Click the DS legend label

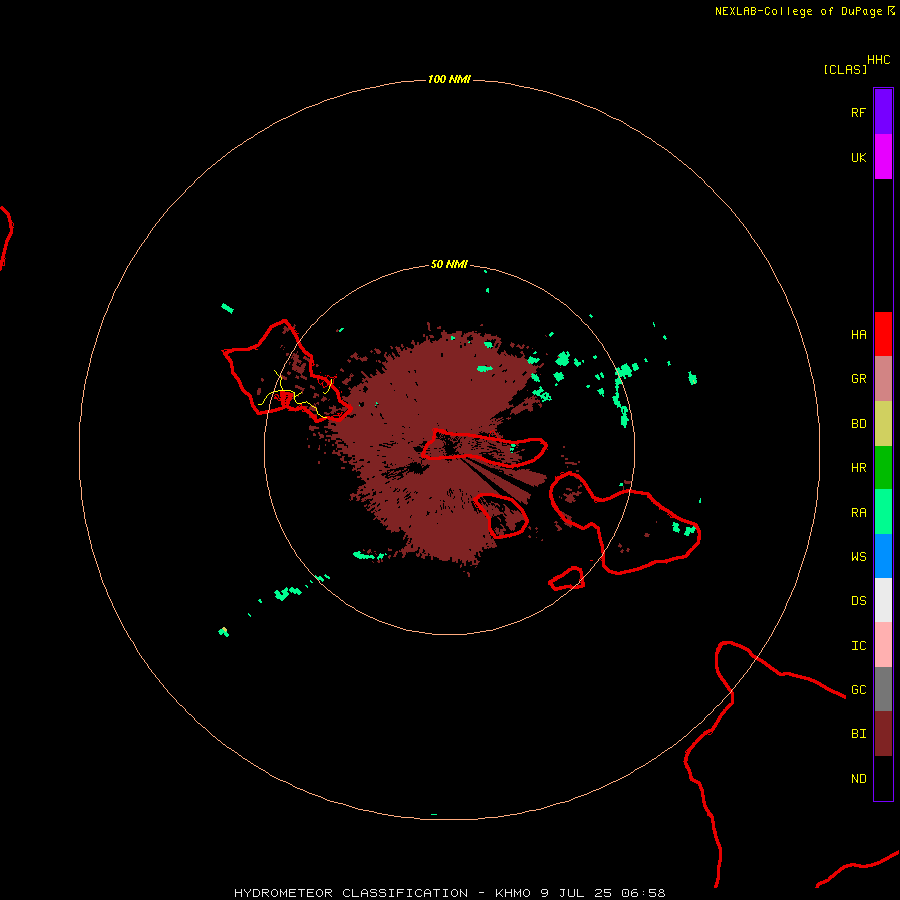point(858,601)
